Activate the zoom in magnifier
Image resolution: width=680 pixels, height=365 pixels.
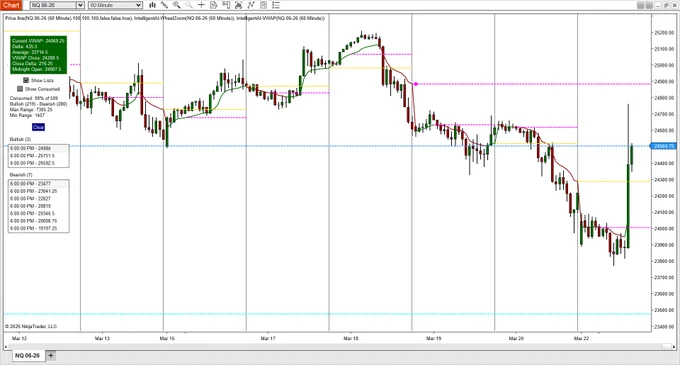(177, 5)
